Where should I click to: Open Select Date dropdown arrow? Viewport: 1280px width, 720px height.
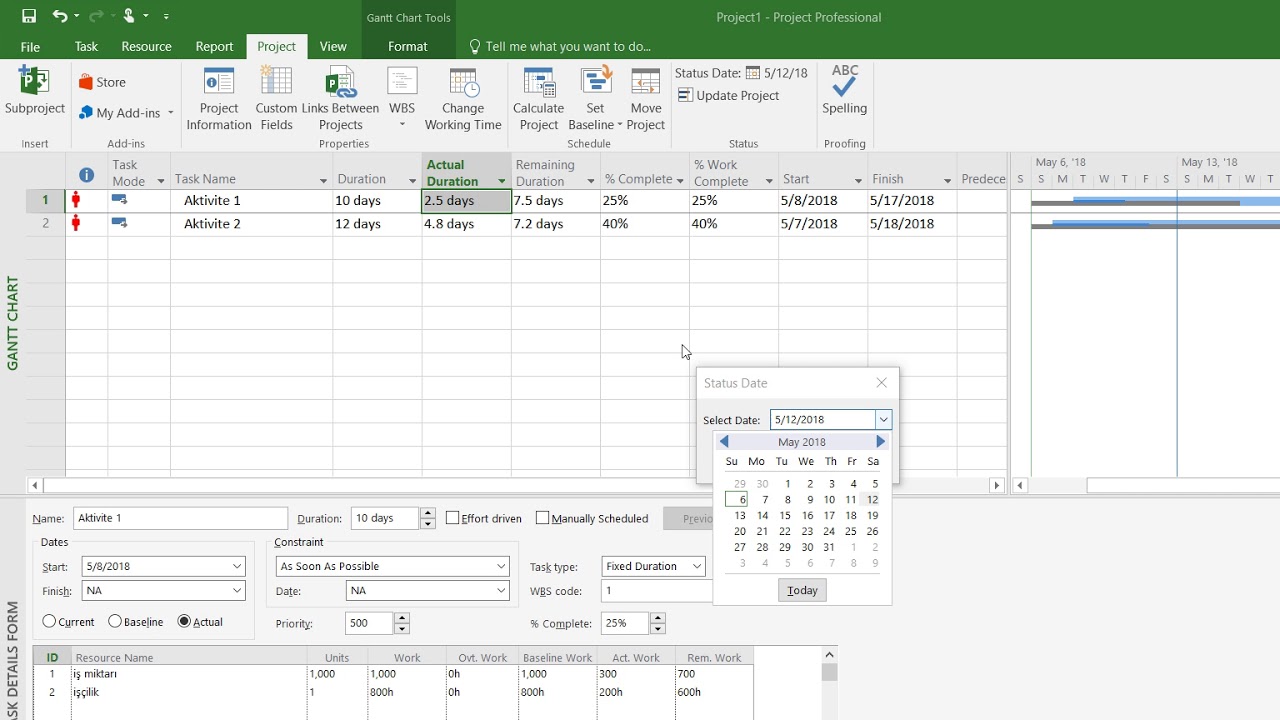pos(883,420)
